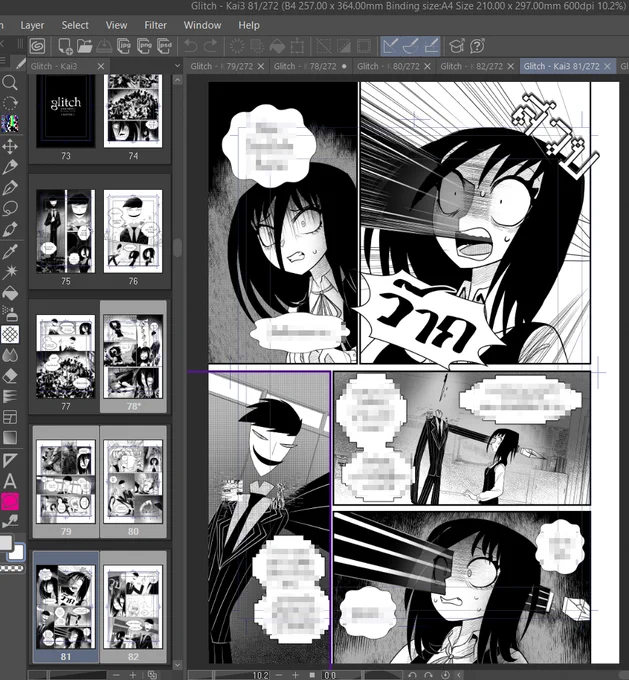Click the page manager scroll down arrow

[x=177, y=664]
